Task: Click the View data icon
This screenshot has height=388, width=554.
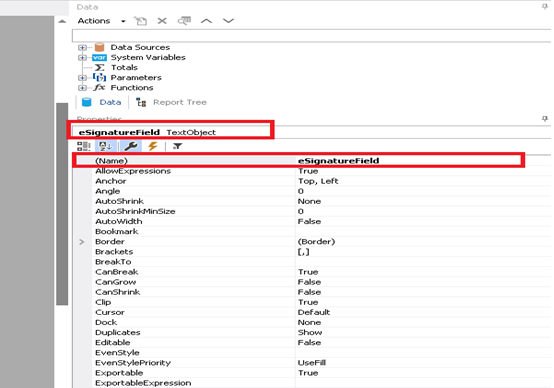Action: 184,21
